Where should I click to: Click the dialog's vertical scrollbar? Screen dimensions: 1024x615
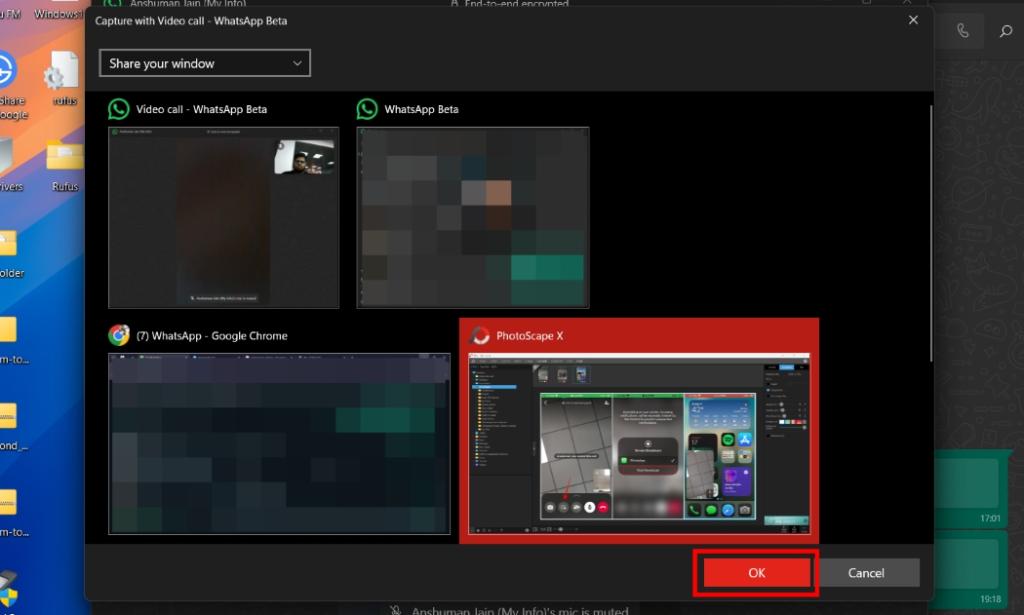[x=931, y=233]
